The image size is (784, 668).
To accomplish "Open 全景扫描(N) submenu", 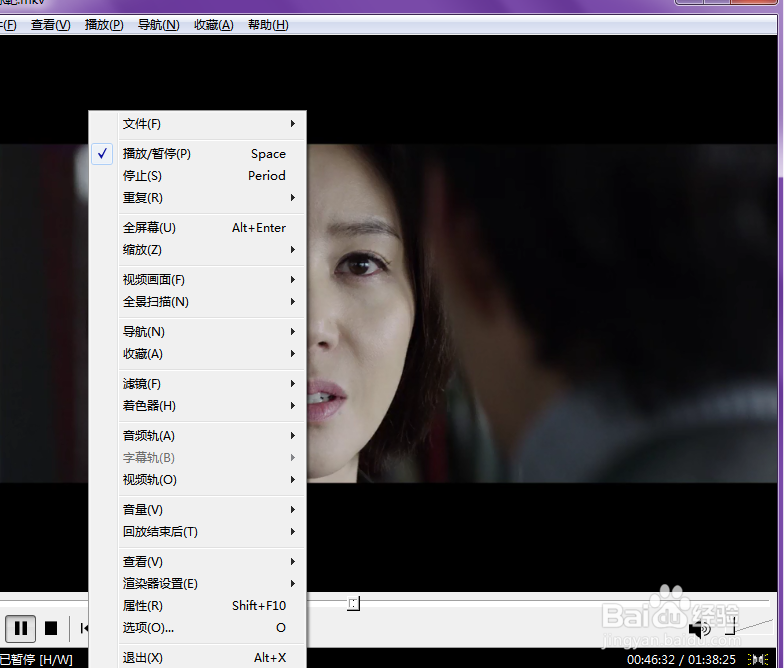I will click(x=198, y=302).
